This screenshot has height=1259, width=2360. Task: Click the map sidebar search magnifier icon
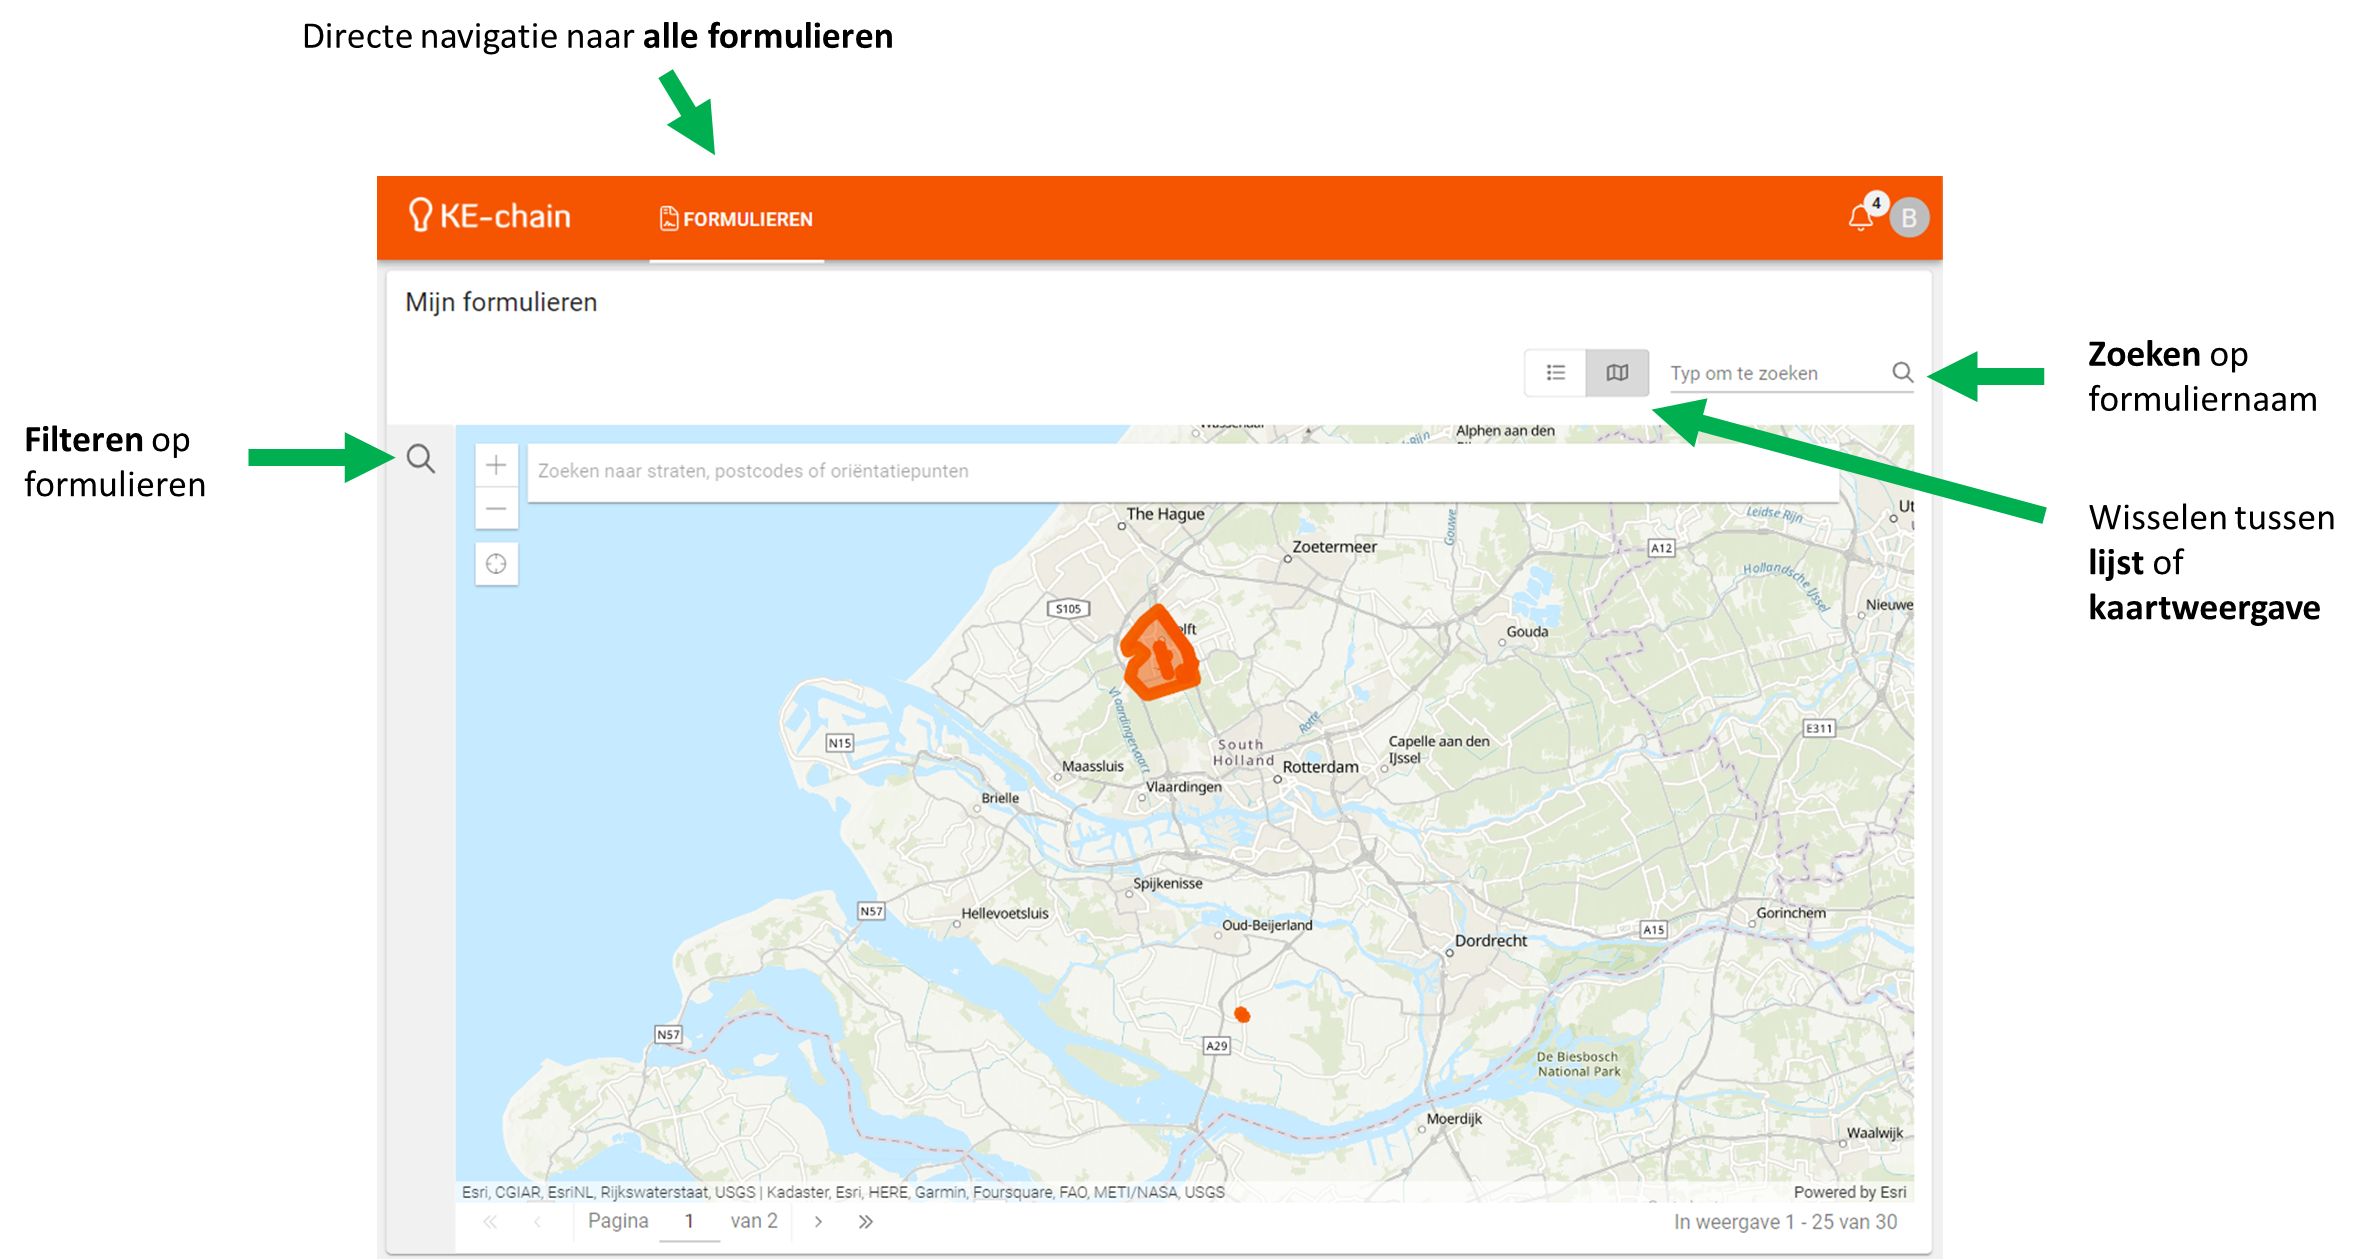tap(421, 459)
